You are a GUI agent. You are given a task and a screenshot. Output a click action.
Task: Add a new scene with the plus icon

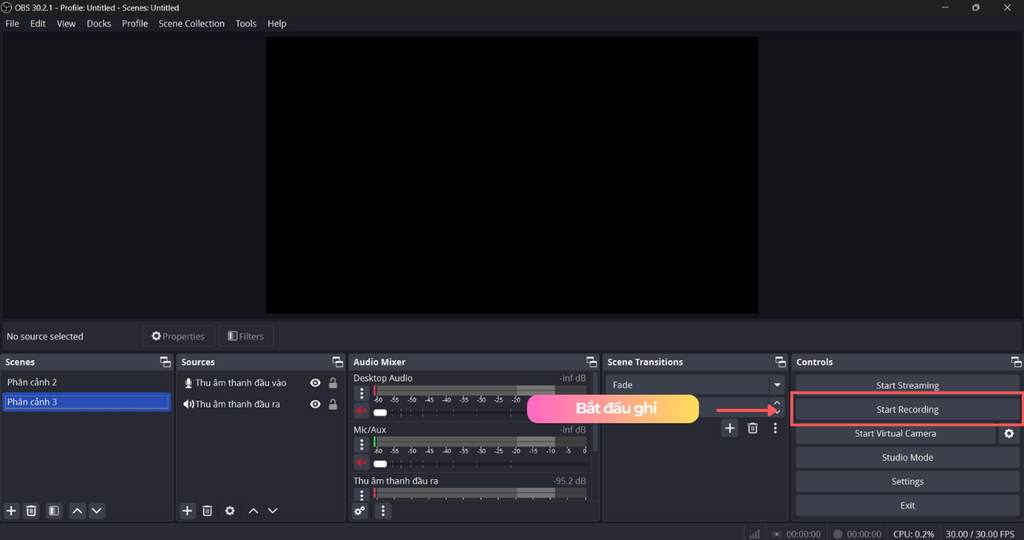(12, 510)
